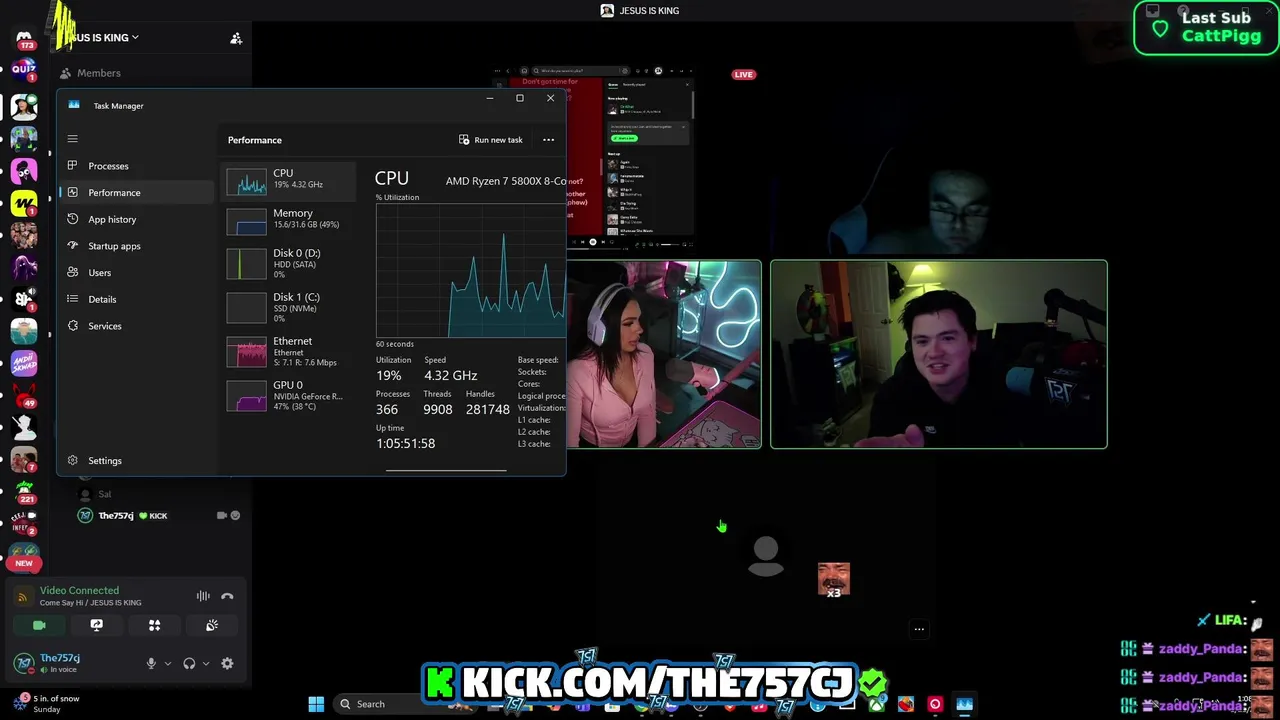Toggle Discord camera off
The width and height of the screenshot is (1280, 720).
click(39, 625)
